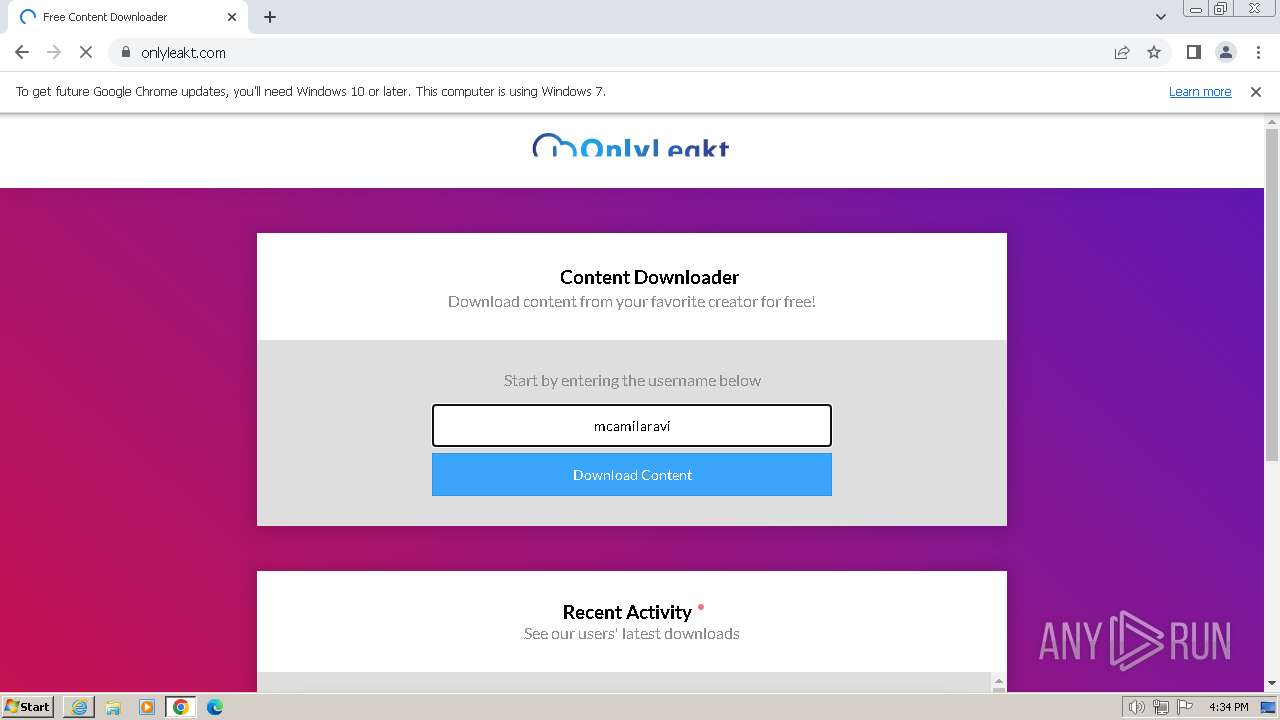
Task: Click the address bar URL
Action: tap(183, 52)
